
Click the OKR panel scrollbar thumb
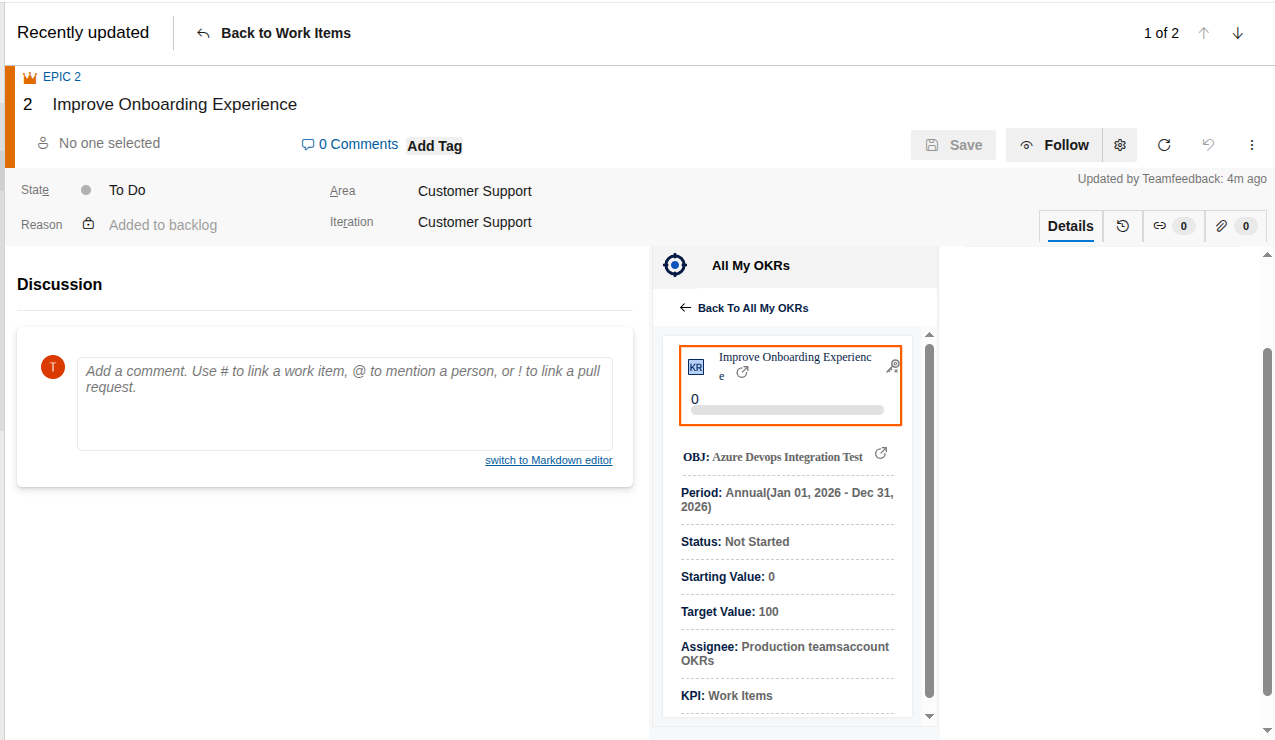(x=929, y=520)
